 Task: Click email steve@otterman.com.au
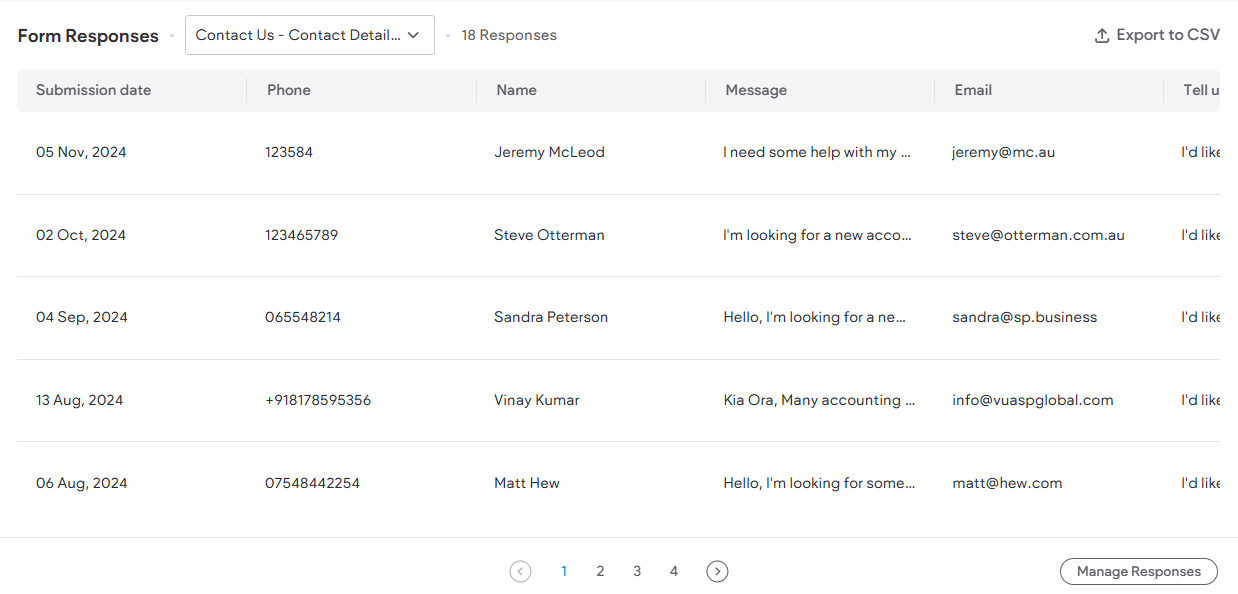[x=1038, y=235]
